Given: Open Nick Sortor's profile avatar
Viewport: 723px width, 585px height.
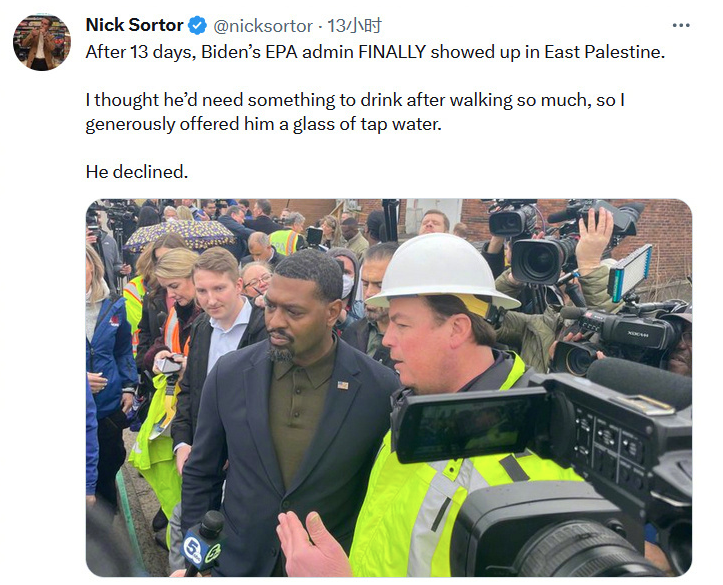Looking at the screenshot, I should click(x=41, y=42).
